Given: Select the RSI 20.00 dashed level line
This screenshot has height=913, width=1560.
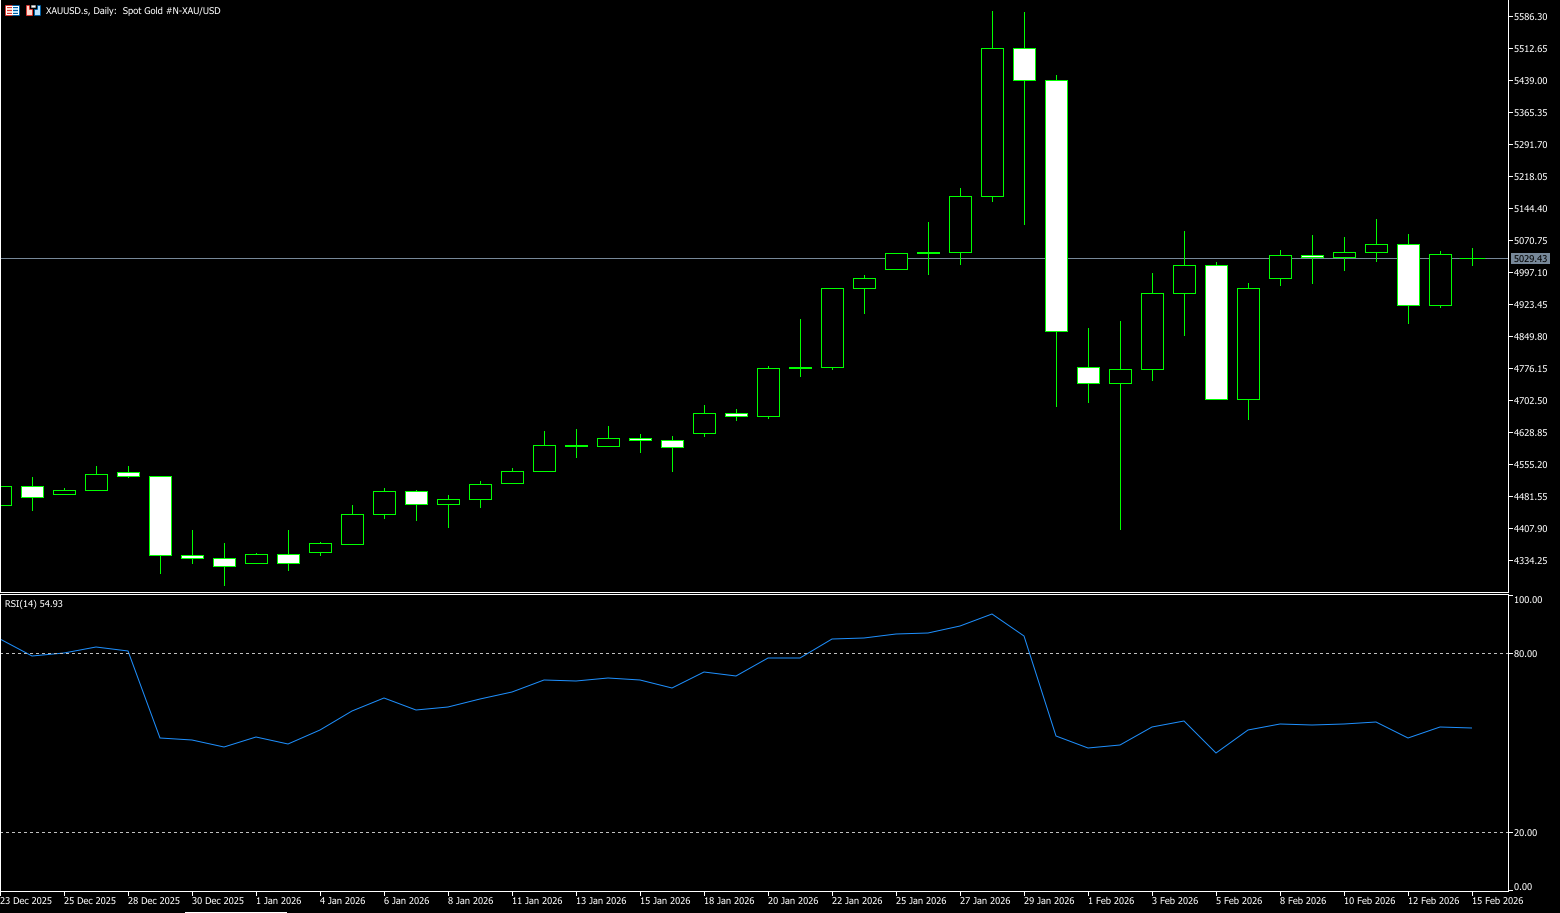Looking at the screenshot, I should (700, 832).
